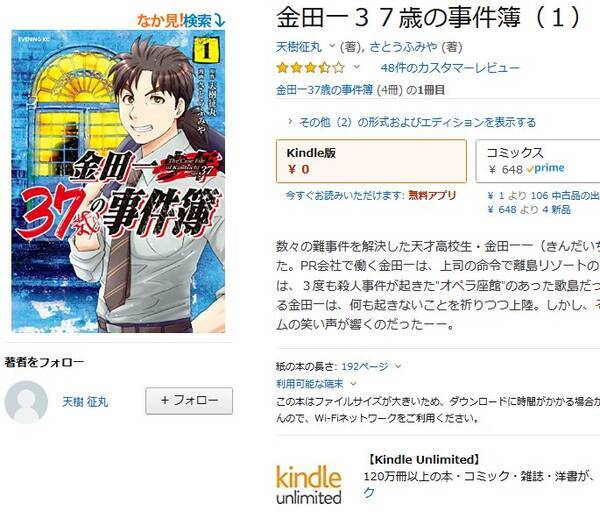Viewport: 600px width, 518px height.
Task: Open the 金田一37歳の事件簿 series link
Action: click(324, 90)
